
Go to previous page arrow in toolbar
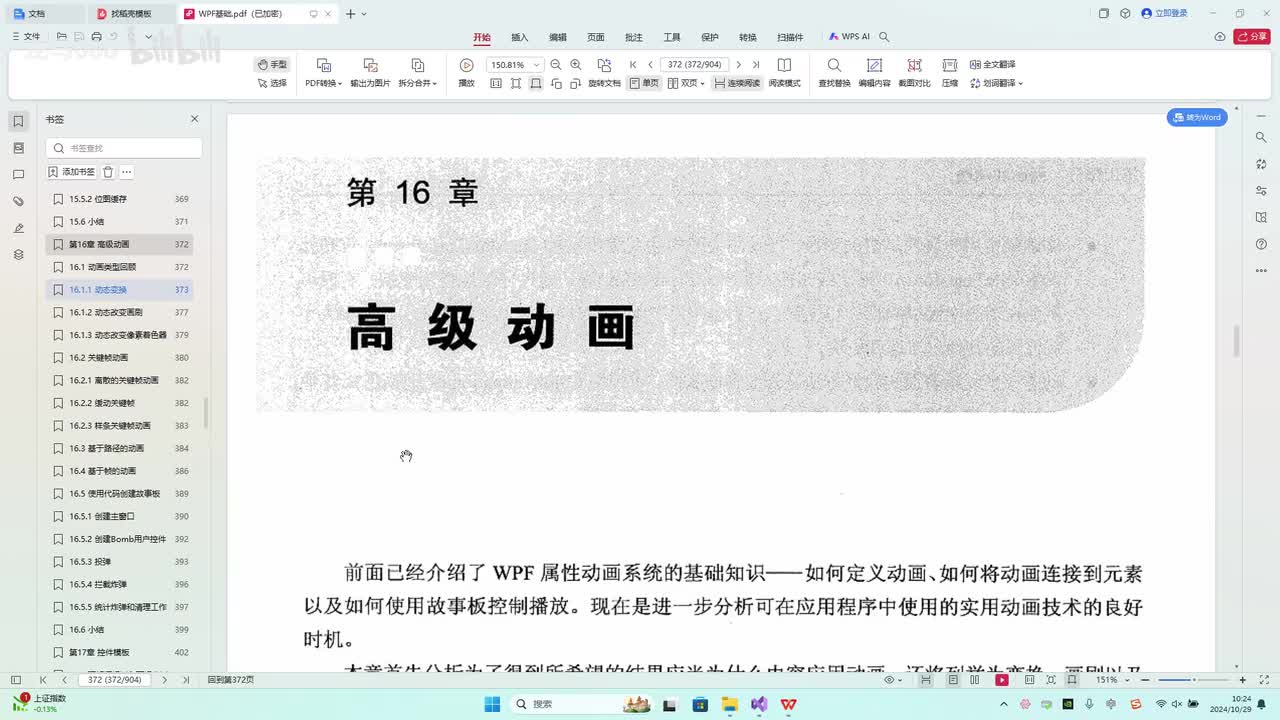coord(650,65)
